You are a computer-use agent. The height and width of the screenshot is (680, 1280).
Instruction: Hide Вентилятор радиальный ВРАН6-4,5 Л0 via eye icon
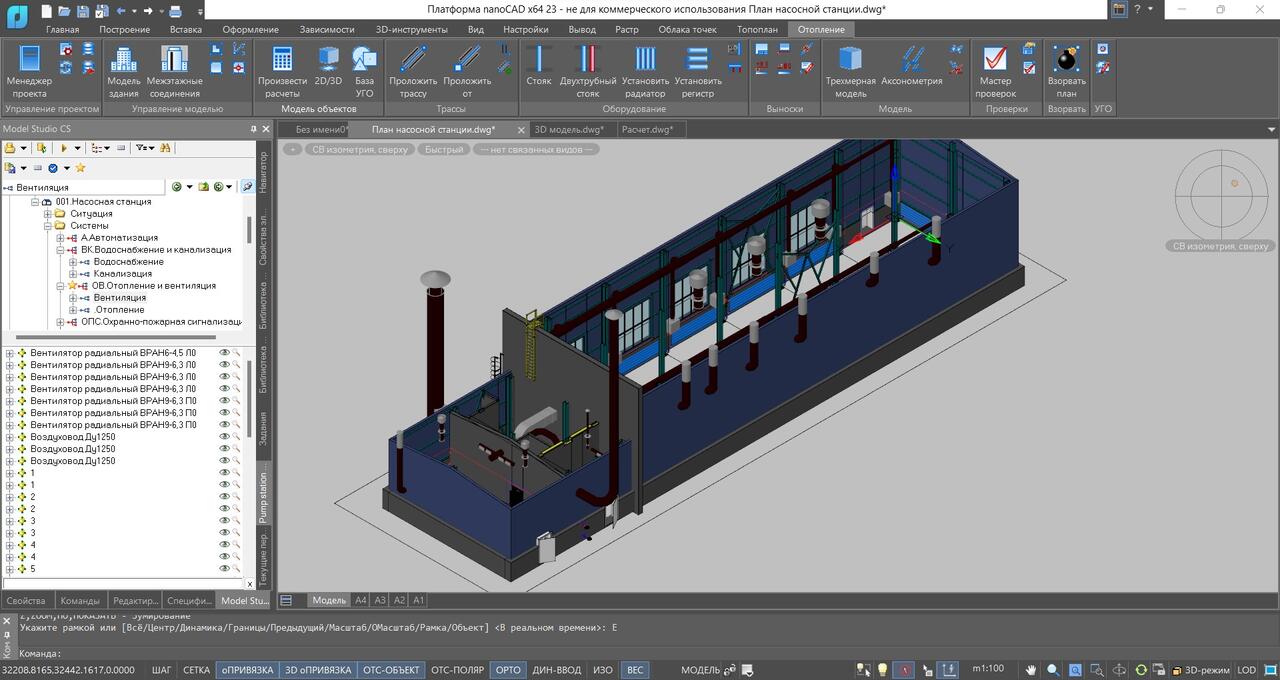(x=225, y=353)
